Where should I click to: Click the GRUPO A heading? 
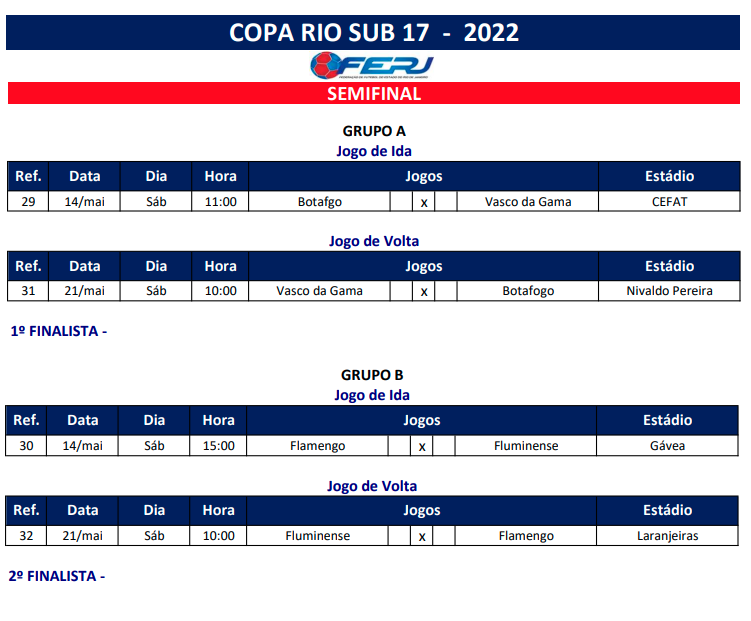[374, 131]
